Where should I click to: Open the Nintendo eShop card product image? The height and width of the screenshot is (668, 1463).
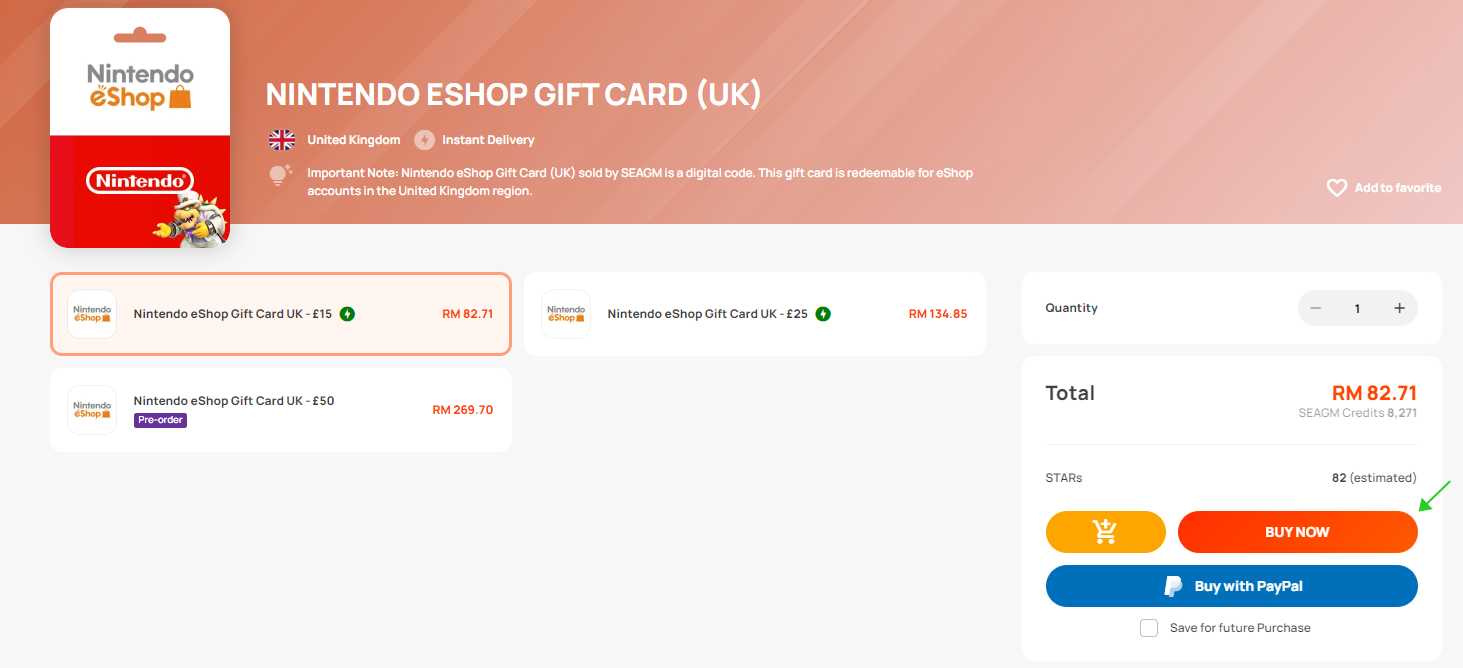tap(140, 128)
